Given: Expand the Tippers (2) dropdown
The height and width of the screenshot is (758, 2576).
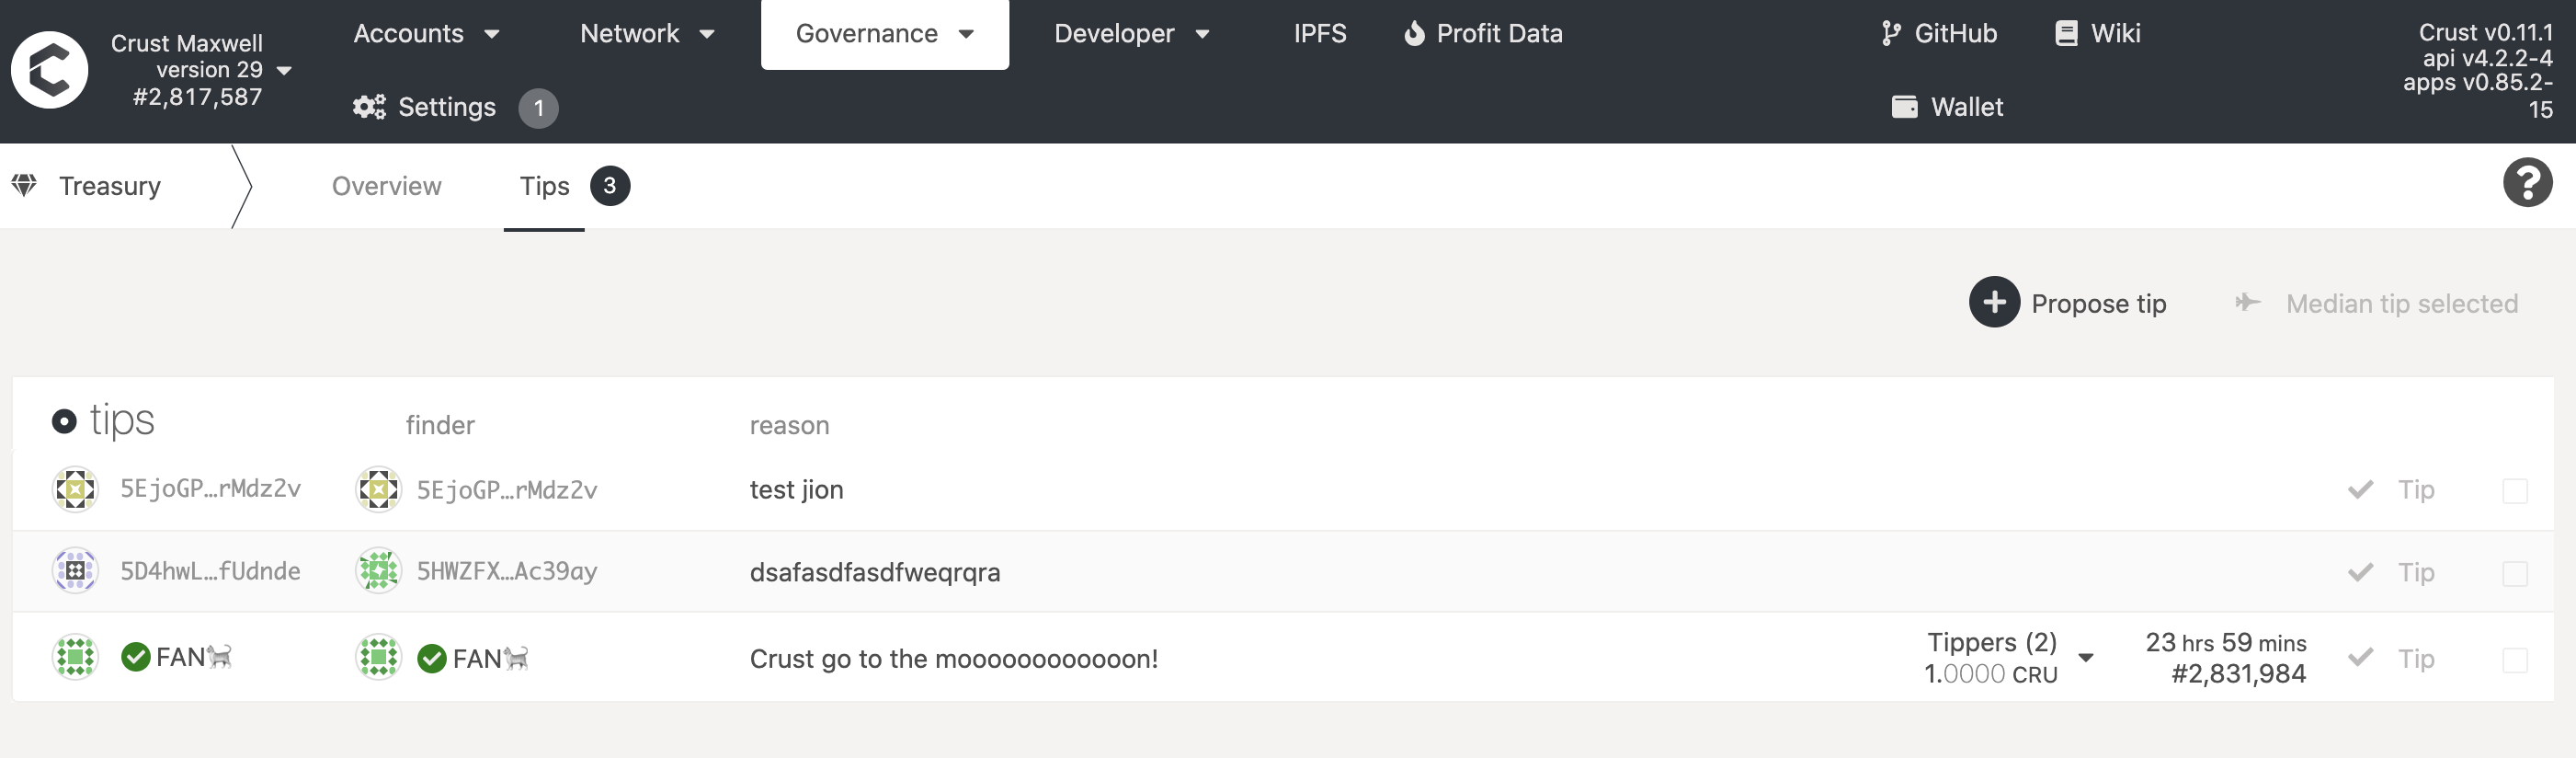Looking at the screenshot, I should (2085, 657).
